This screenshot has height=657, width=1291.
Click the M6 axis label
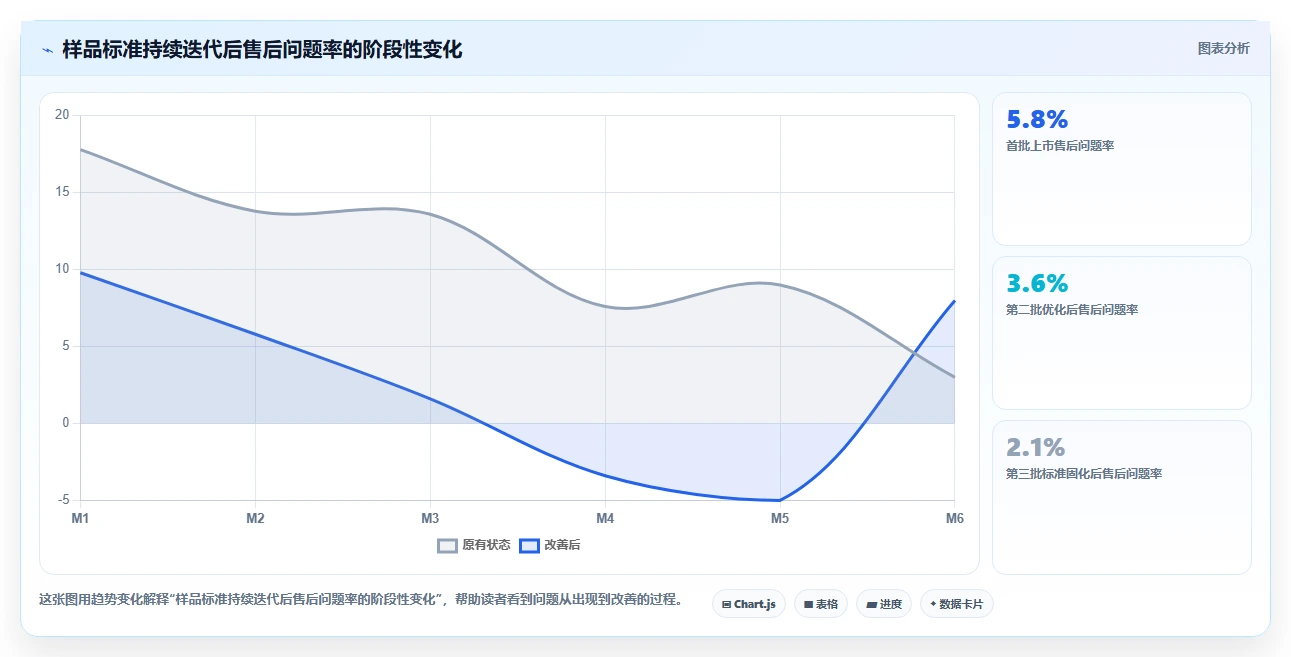(955, 518)
